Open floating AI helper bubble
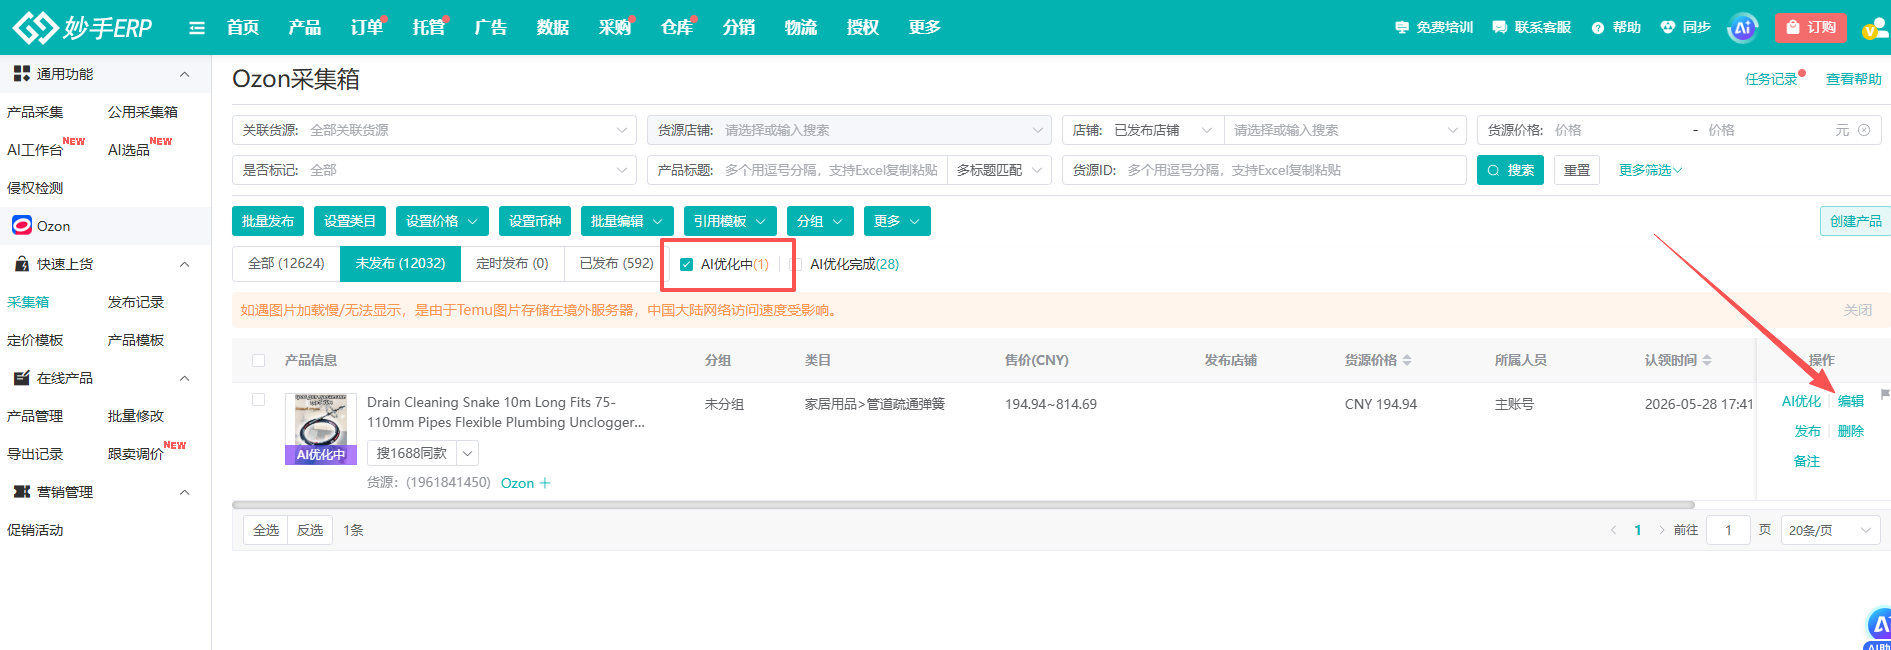Screen dimensions: 1891x650 click(x=1879, y=629)
